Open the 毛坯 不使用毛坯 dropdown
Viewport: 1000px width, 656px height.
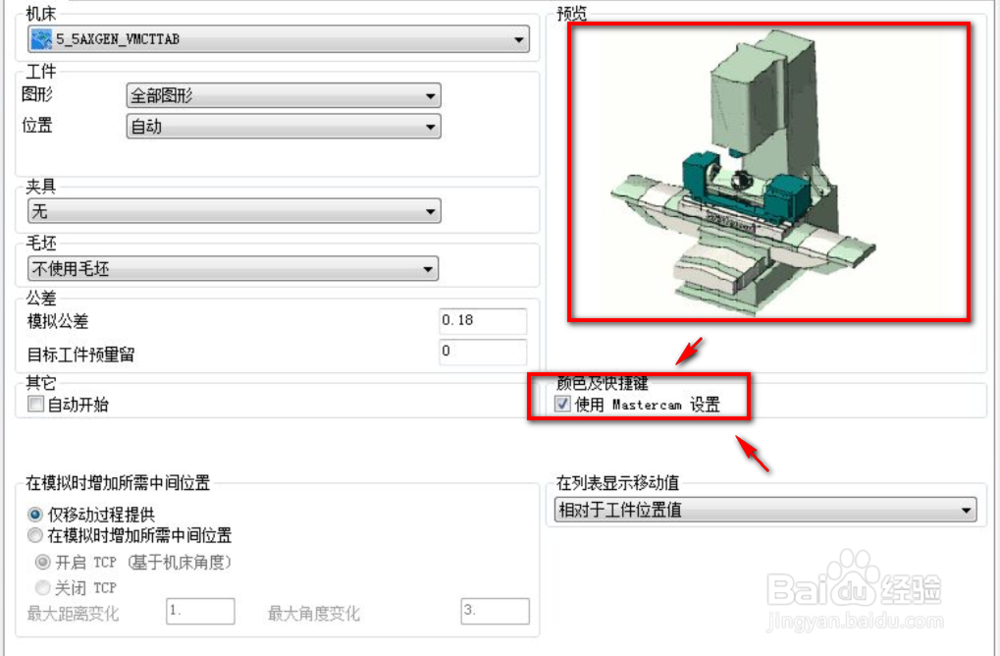click(233, 268)
